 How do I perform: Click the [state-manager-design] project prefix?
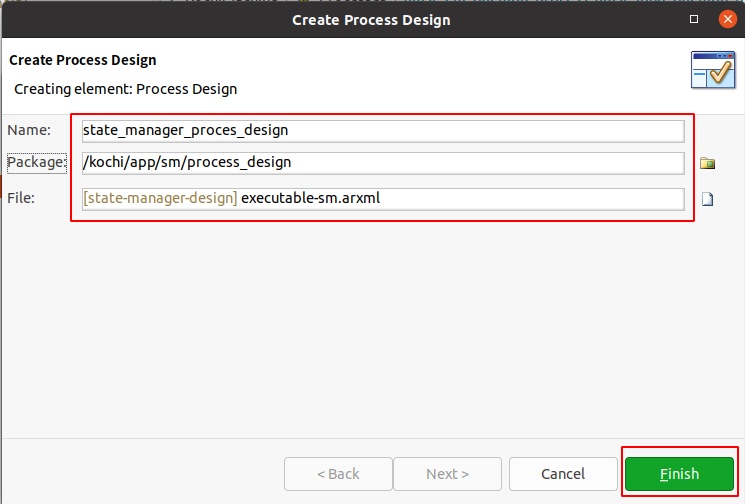pos(160,198)
